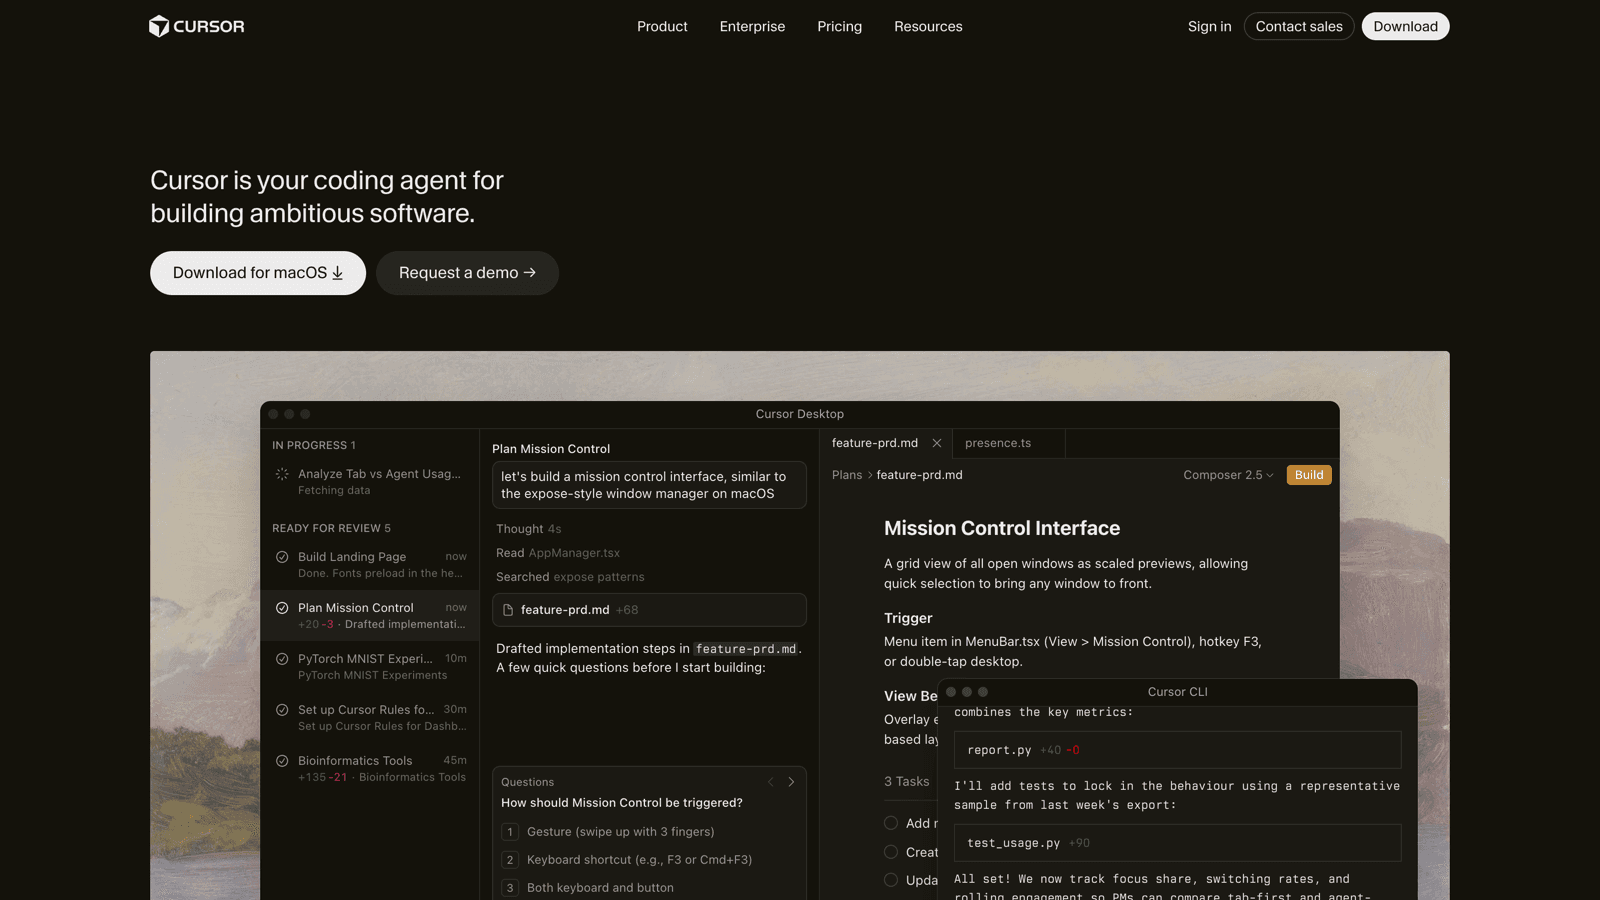Click the Searched expose patterns step

(570, 577)
